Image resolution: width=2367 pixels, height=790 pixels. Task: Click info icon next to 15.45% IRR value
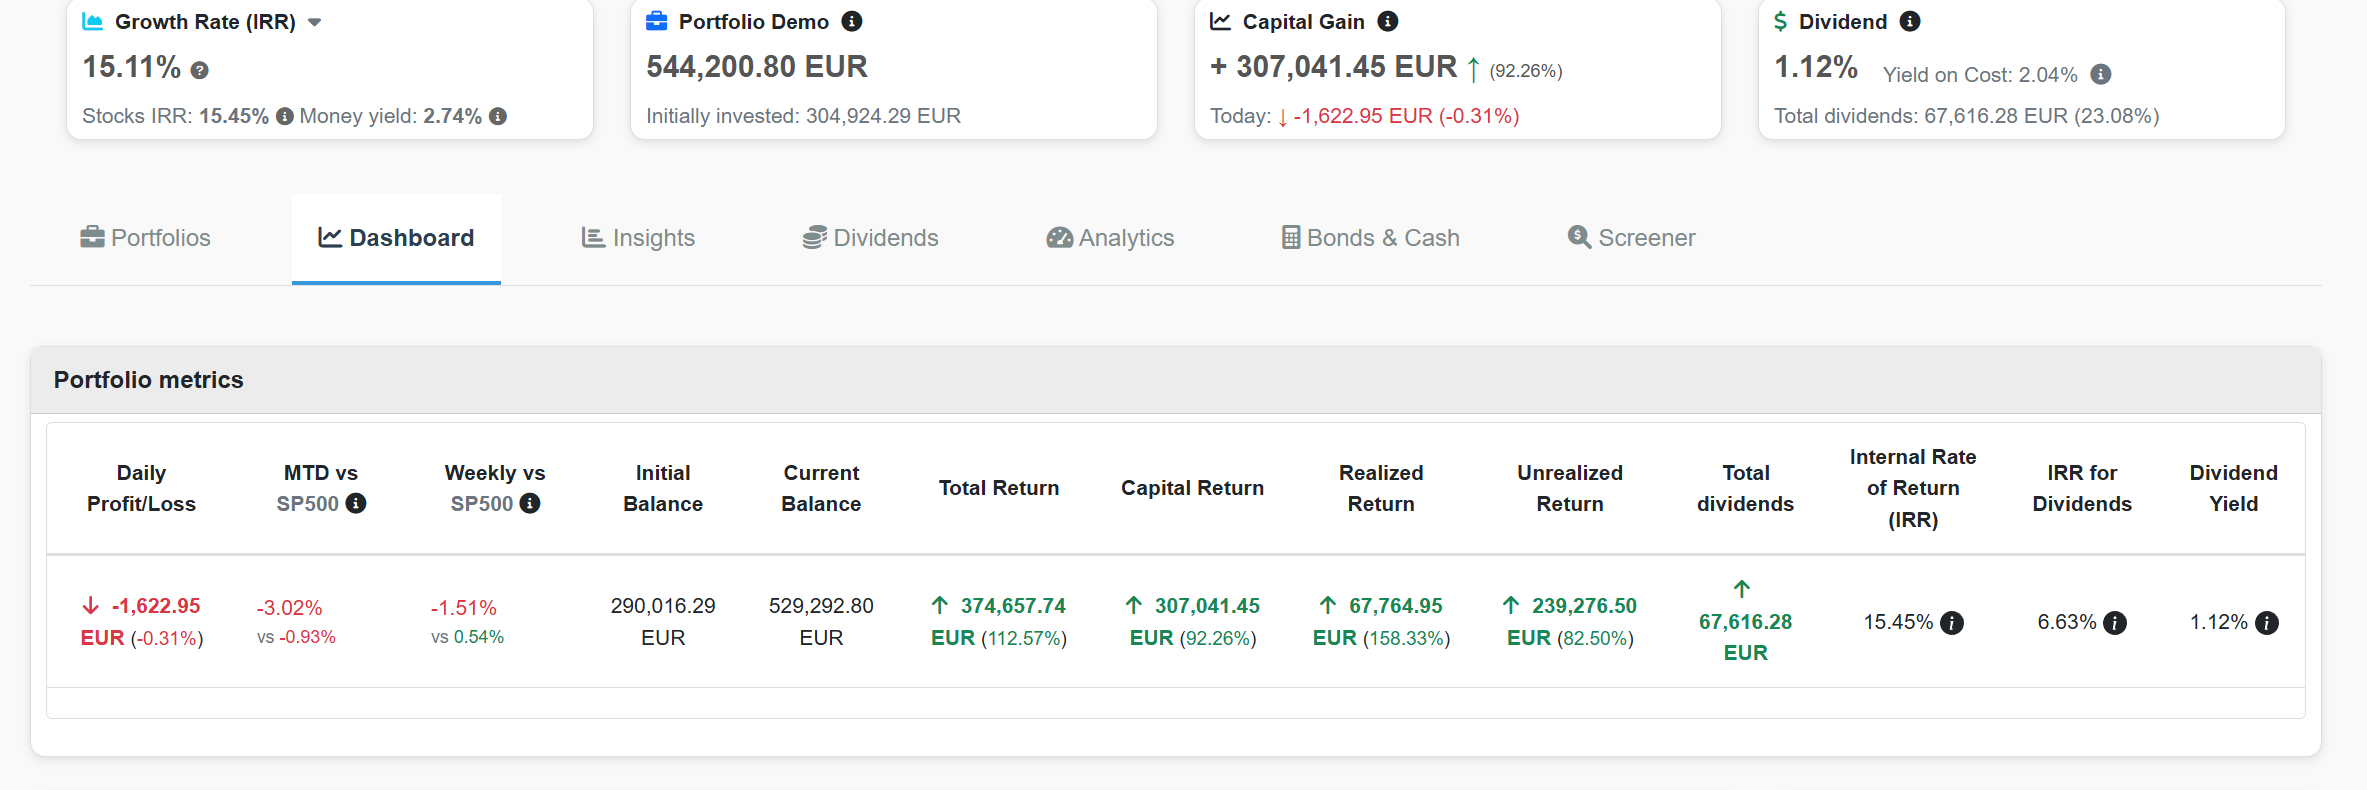[1952, 623]
